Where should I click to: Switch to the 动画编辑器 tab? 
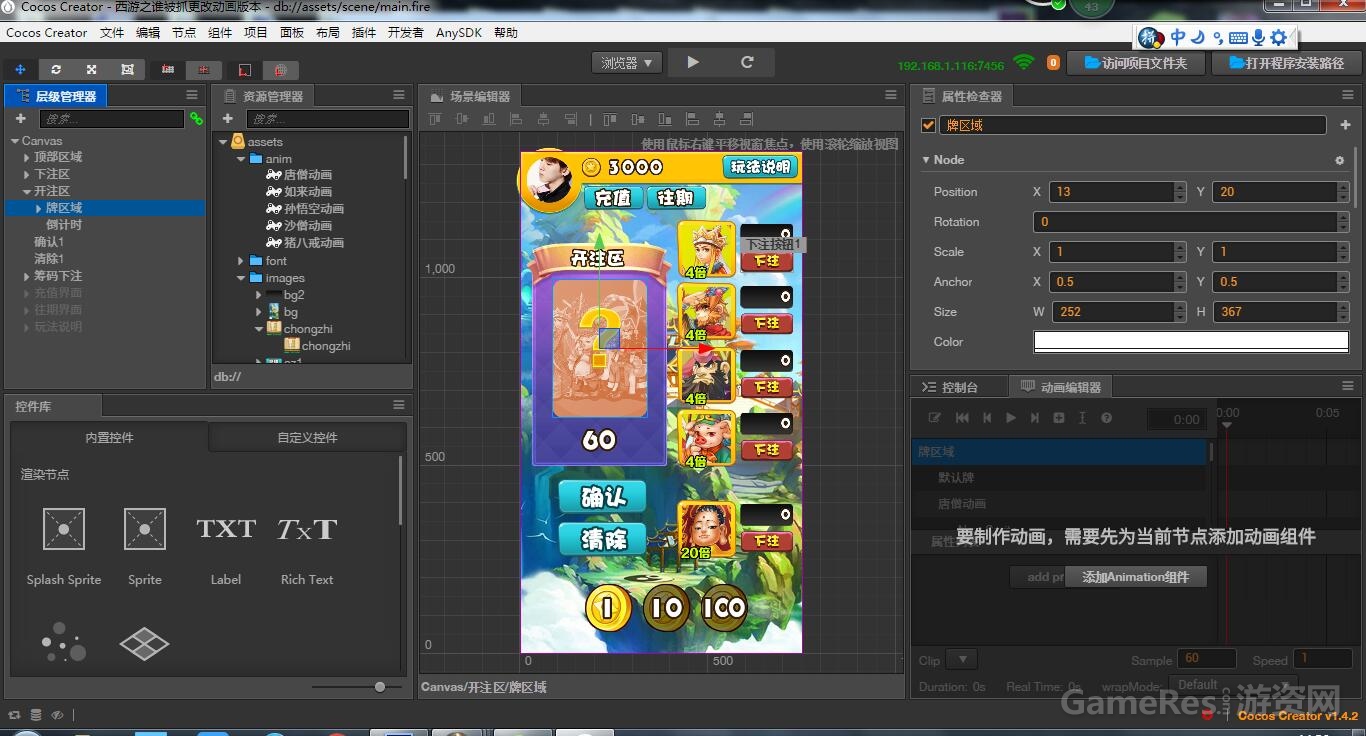1061,387
